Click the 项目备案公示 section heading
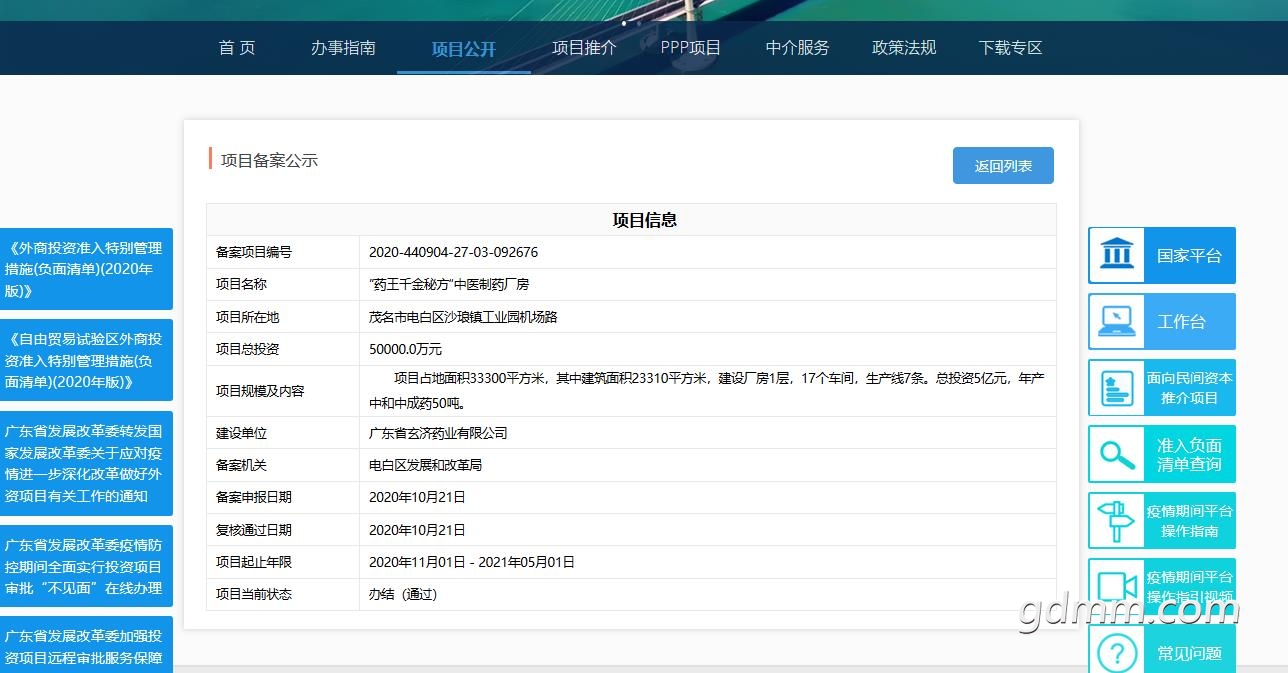The image size is (1288, 673). (269, 160)
